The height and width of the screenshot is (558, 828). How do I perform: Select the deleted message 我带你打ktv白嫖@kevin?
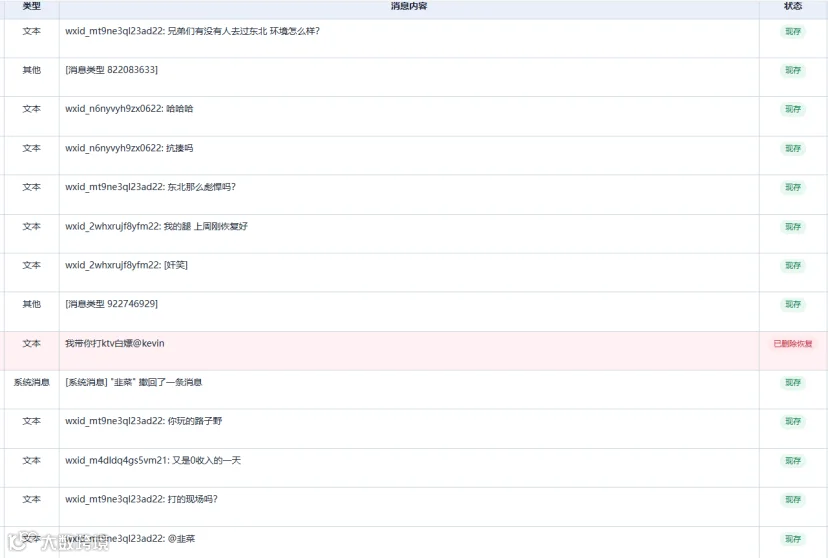click(115, 343)
